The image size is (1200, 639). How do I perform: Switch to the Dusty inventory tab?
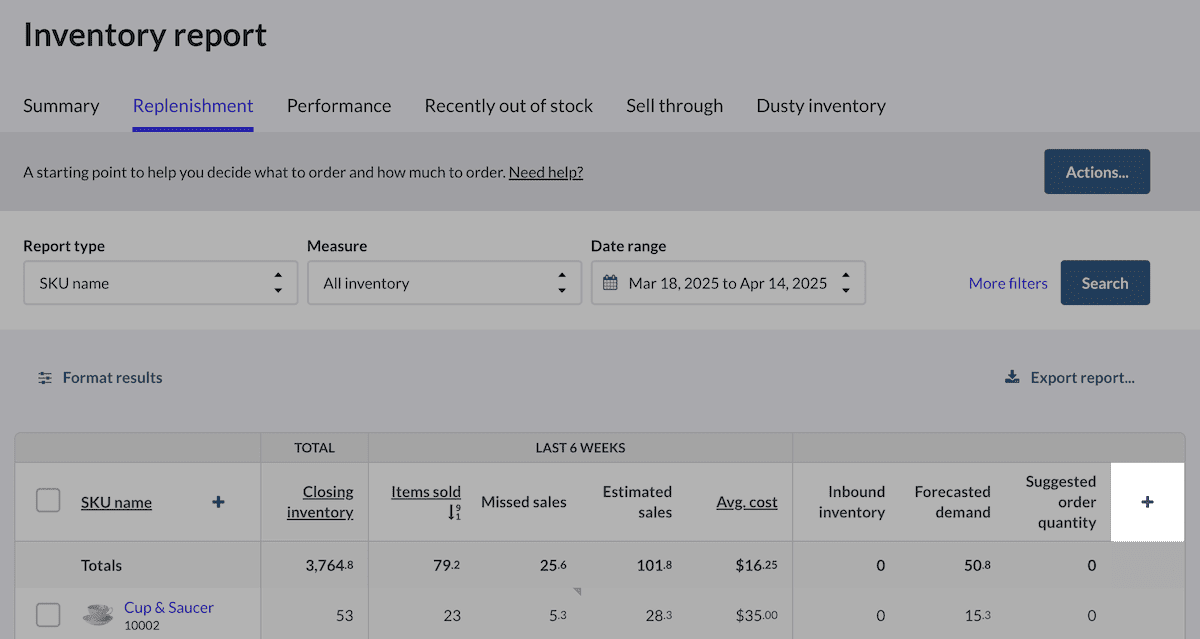tap(821, 106)
